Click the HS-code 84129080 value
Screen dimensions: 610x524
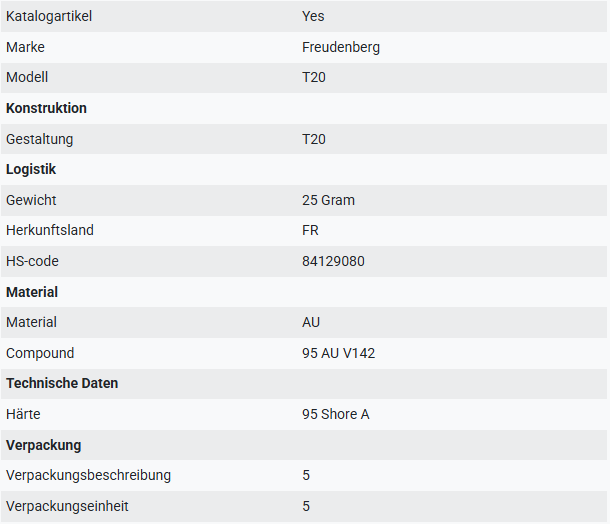tap(333, 261)
